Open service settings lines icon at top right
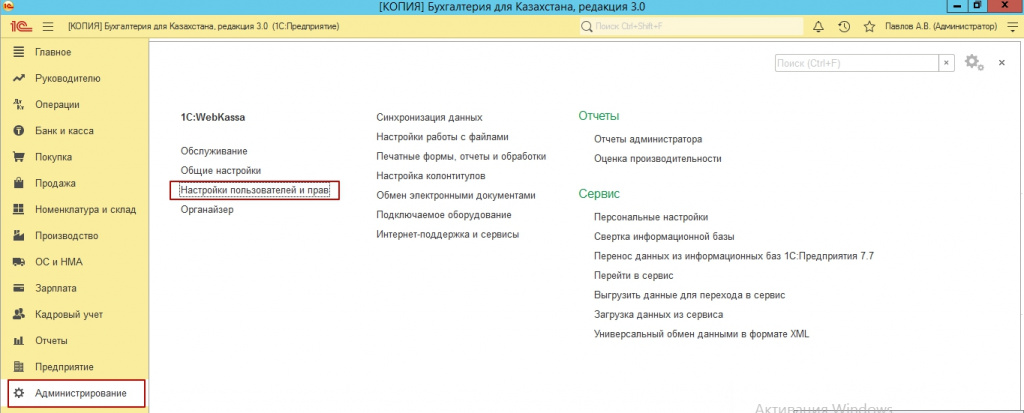This screenshot has height=413, width=1024. click(x=1012, y=27)
